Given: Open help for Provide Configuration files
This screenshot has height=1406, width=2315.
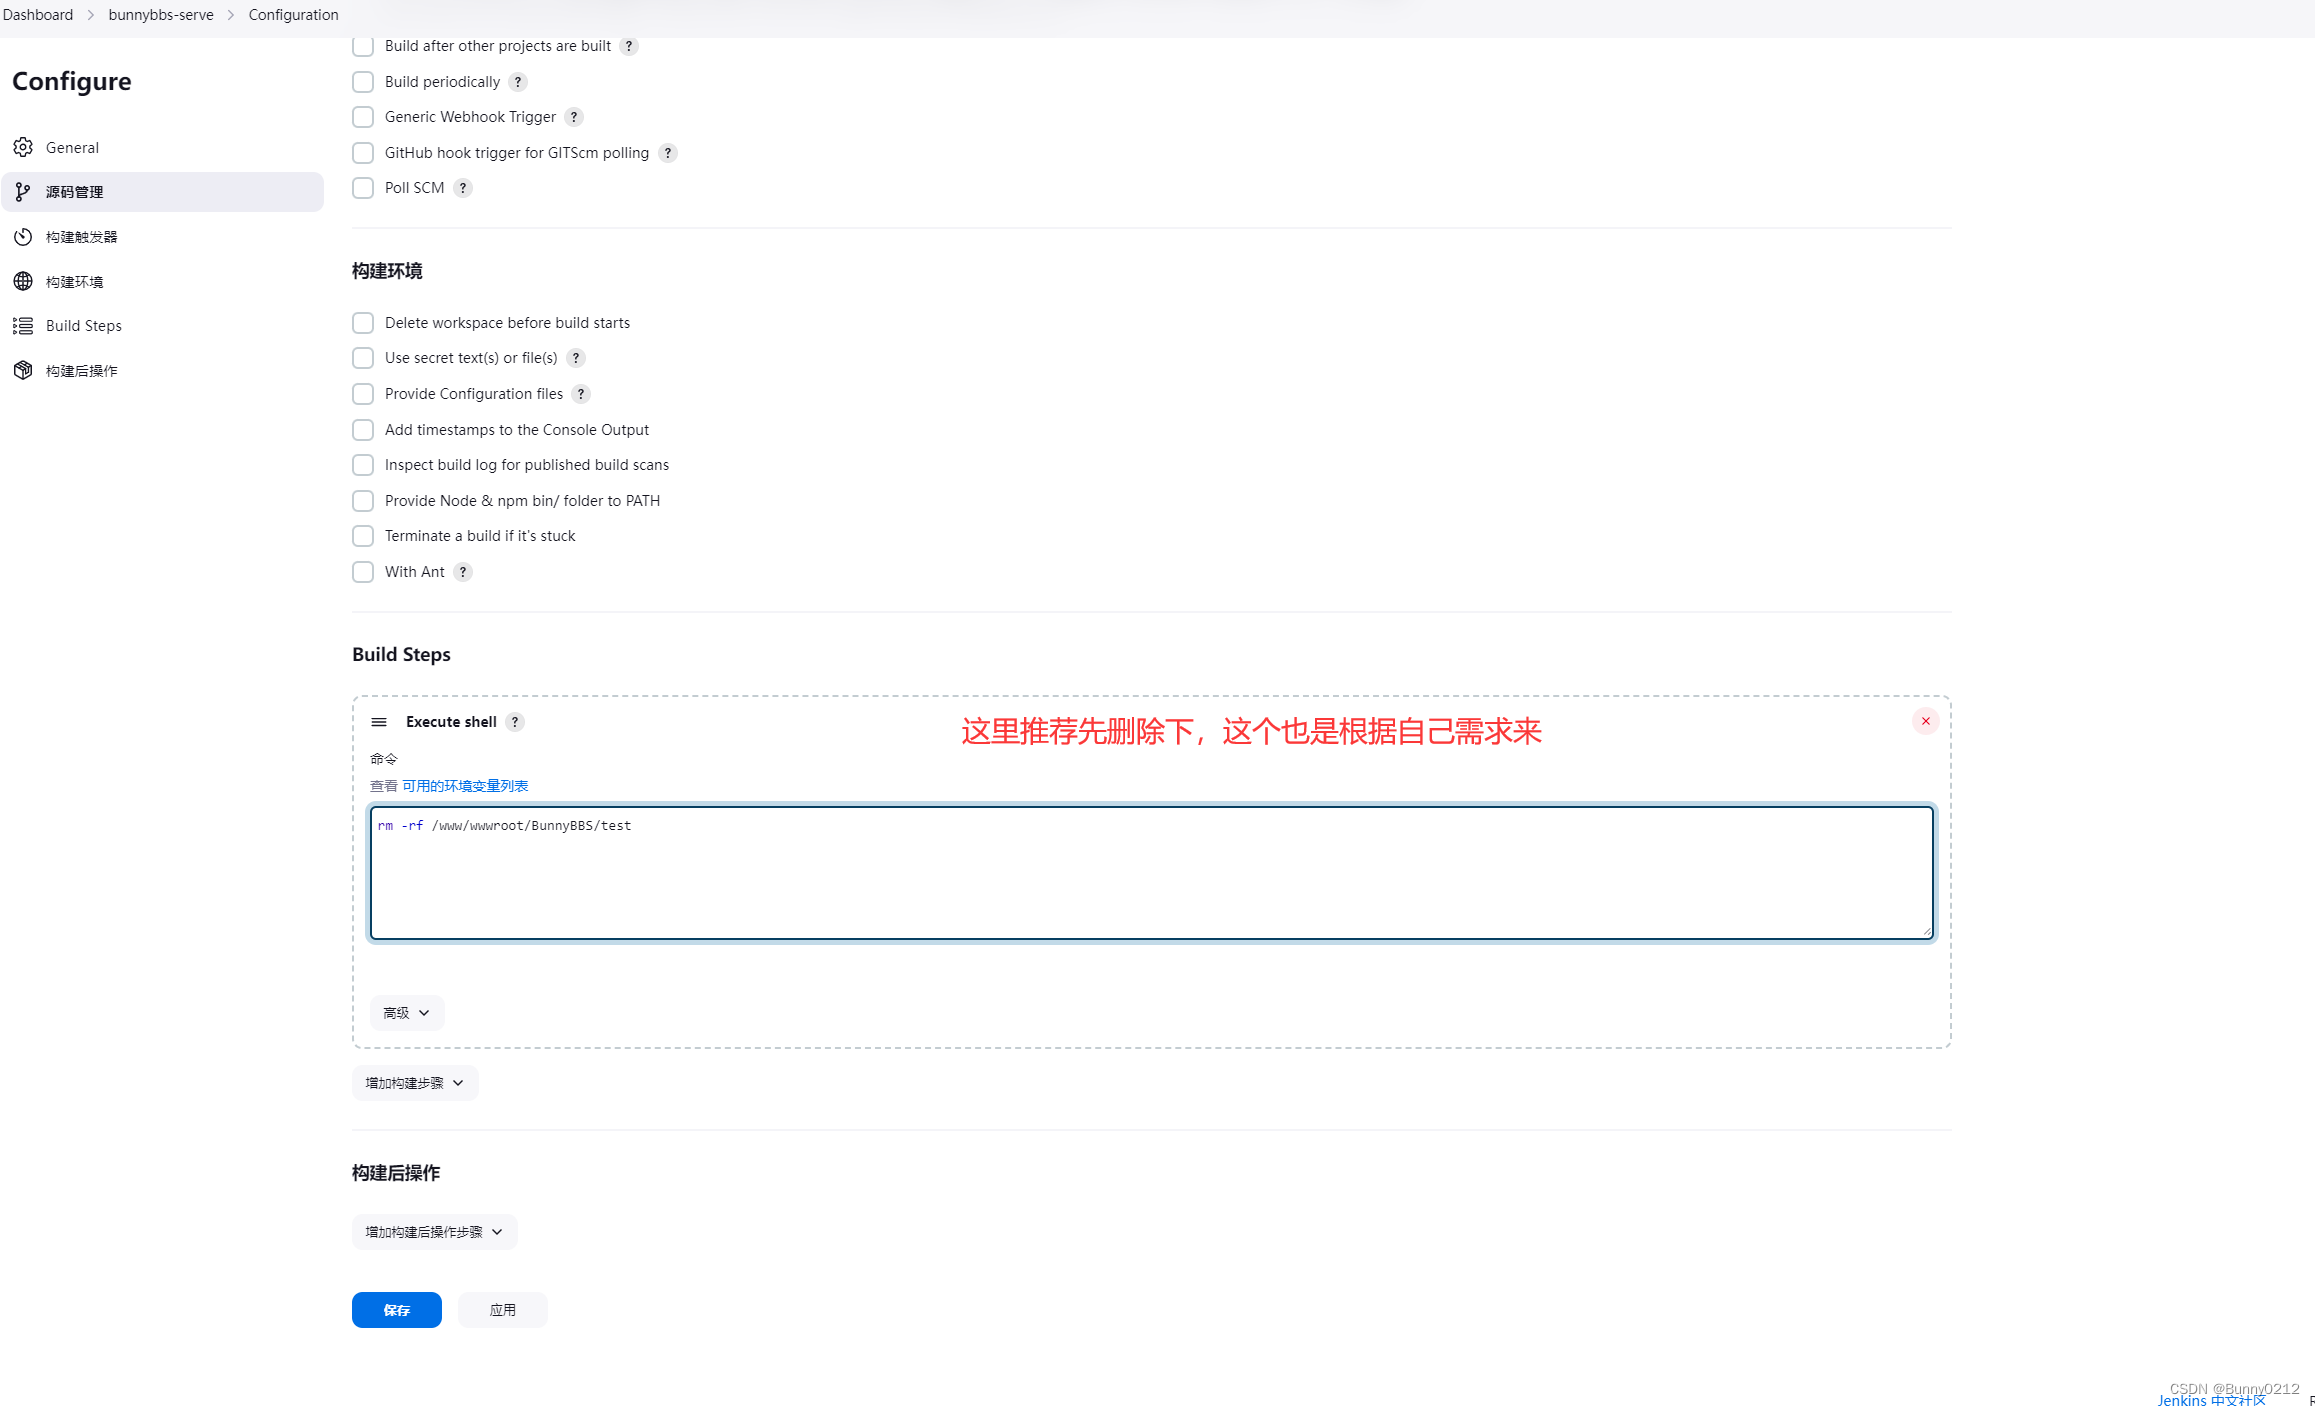Looking at the screenshot, I should tap(581, 394).
